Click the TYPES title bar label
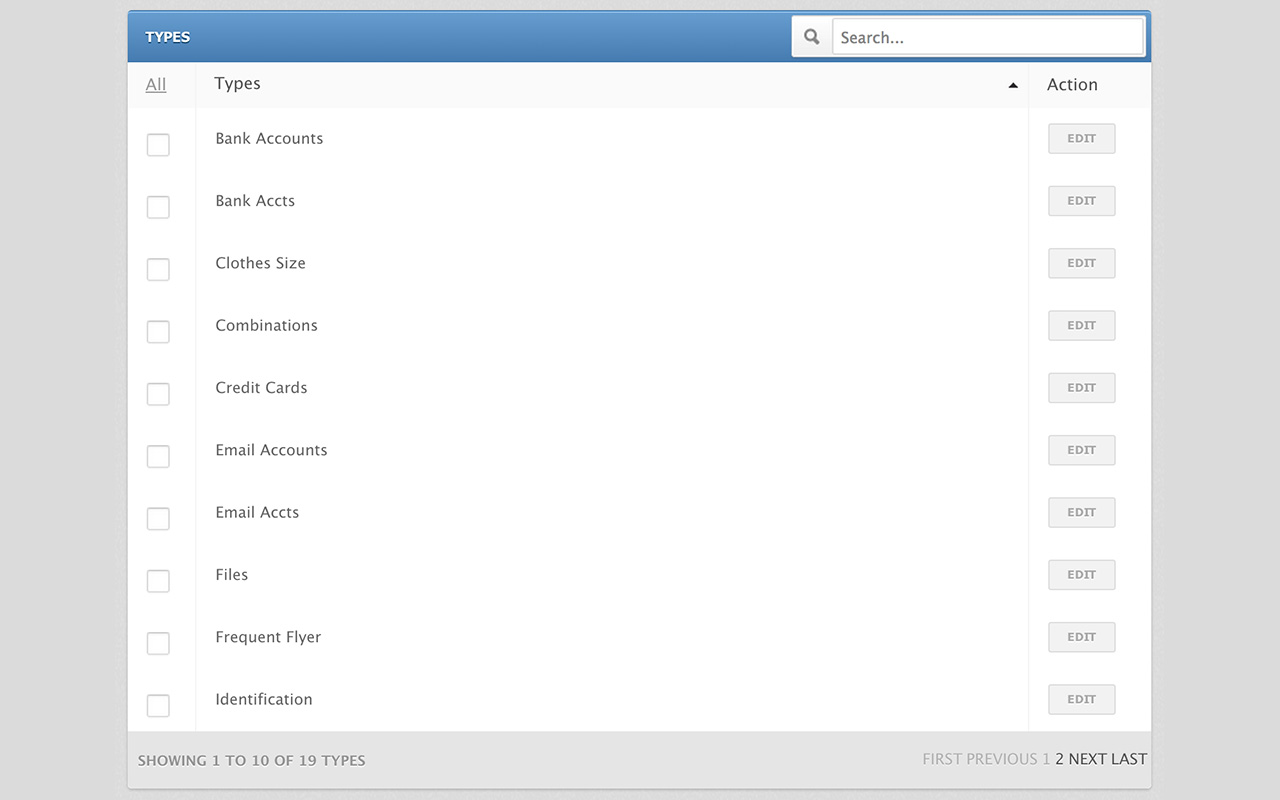 click(167, 37)
